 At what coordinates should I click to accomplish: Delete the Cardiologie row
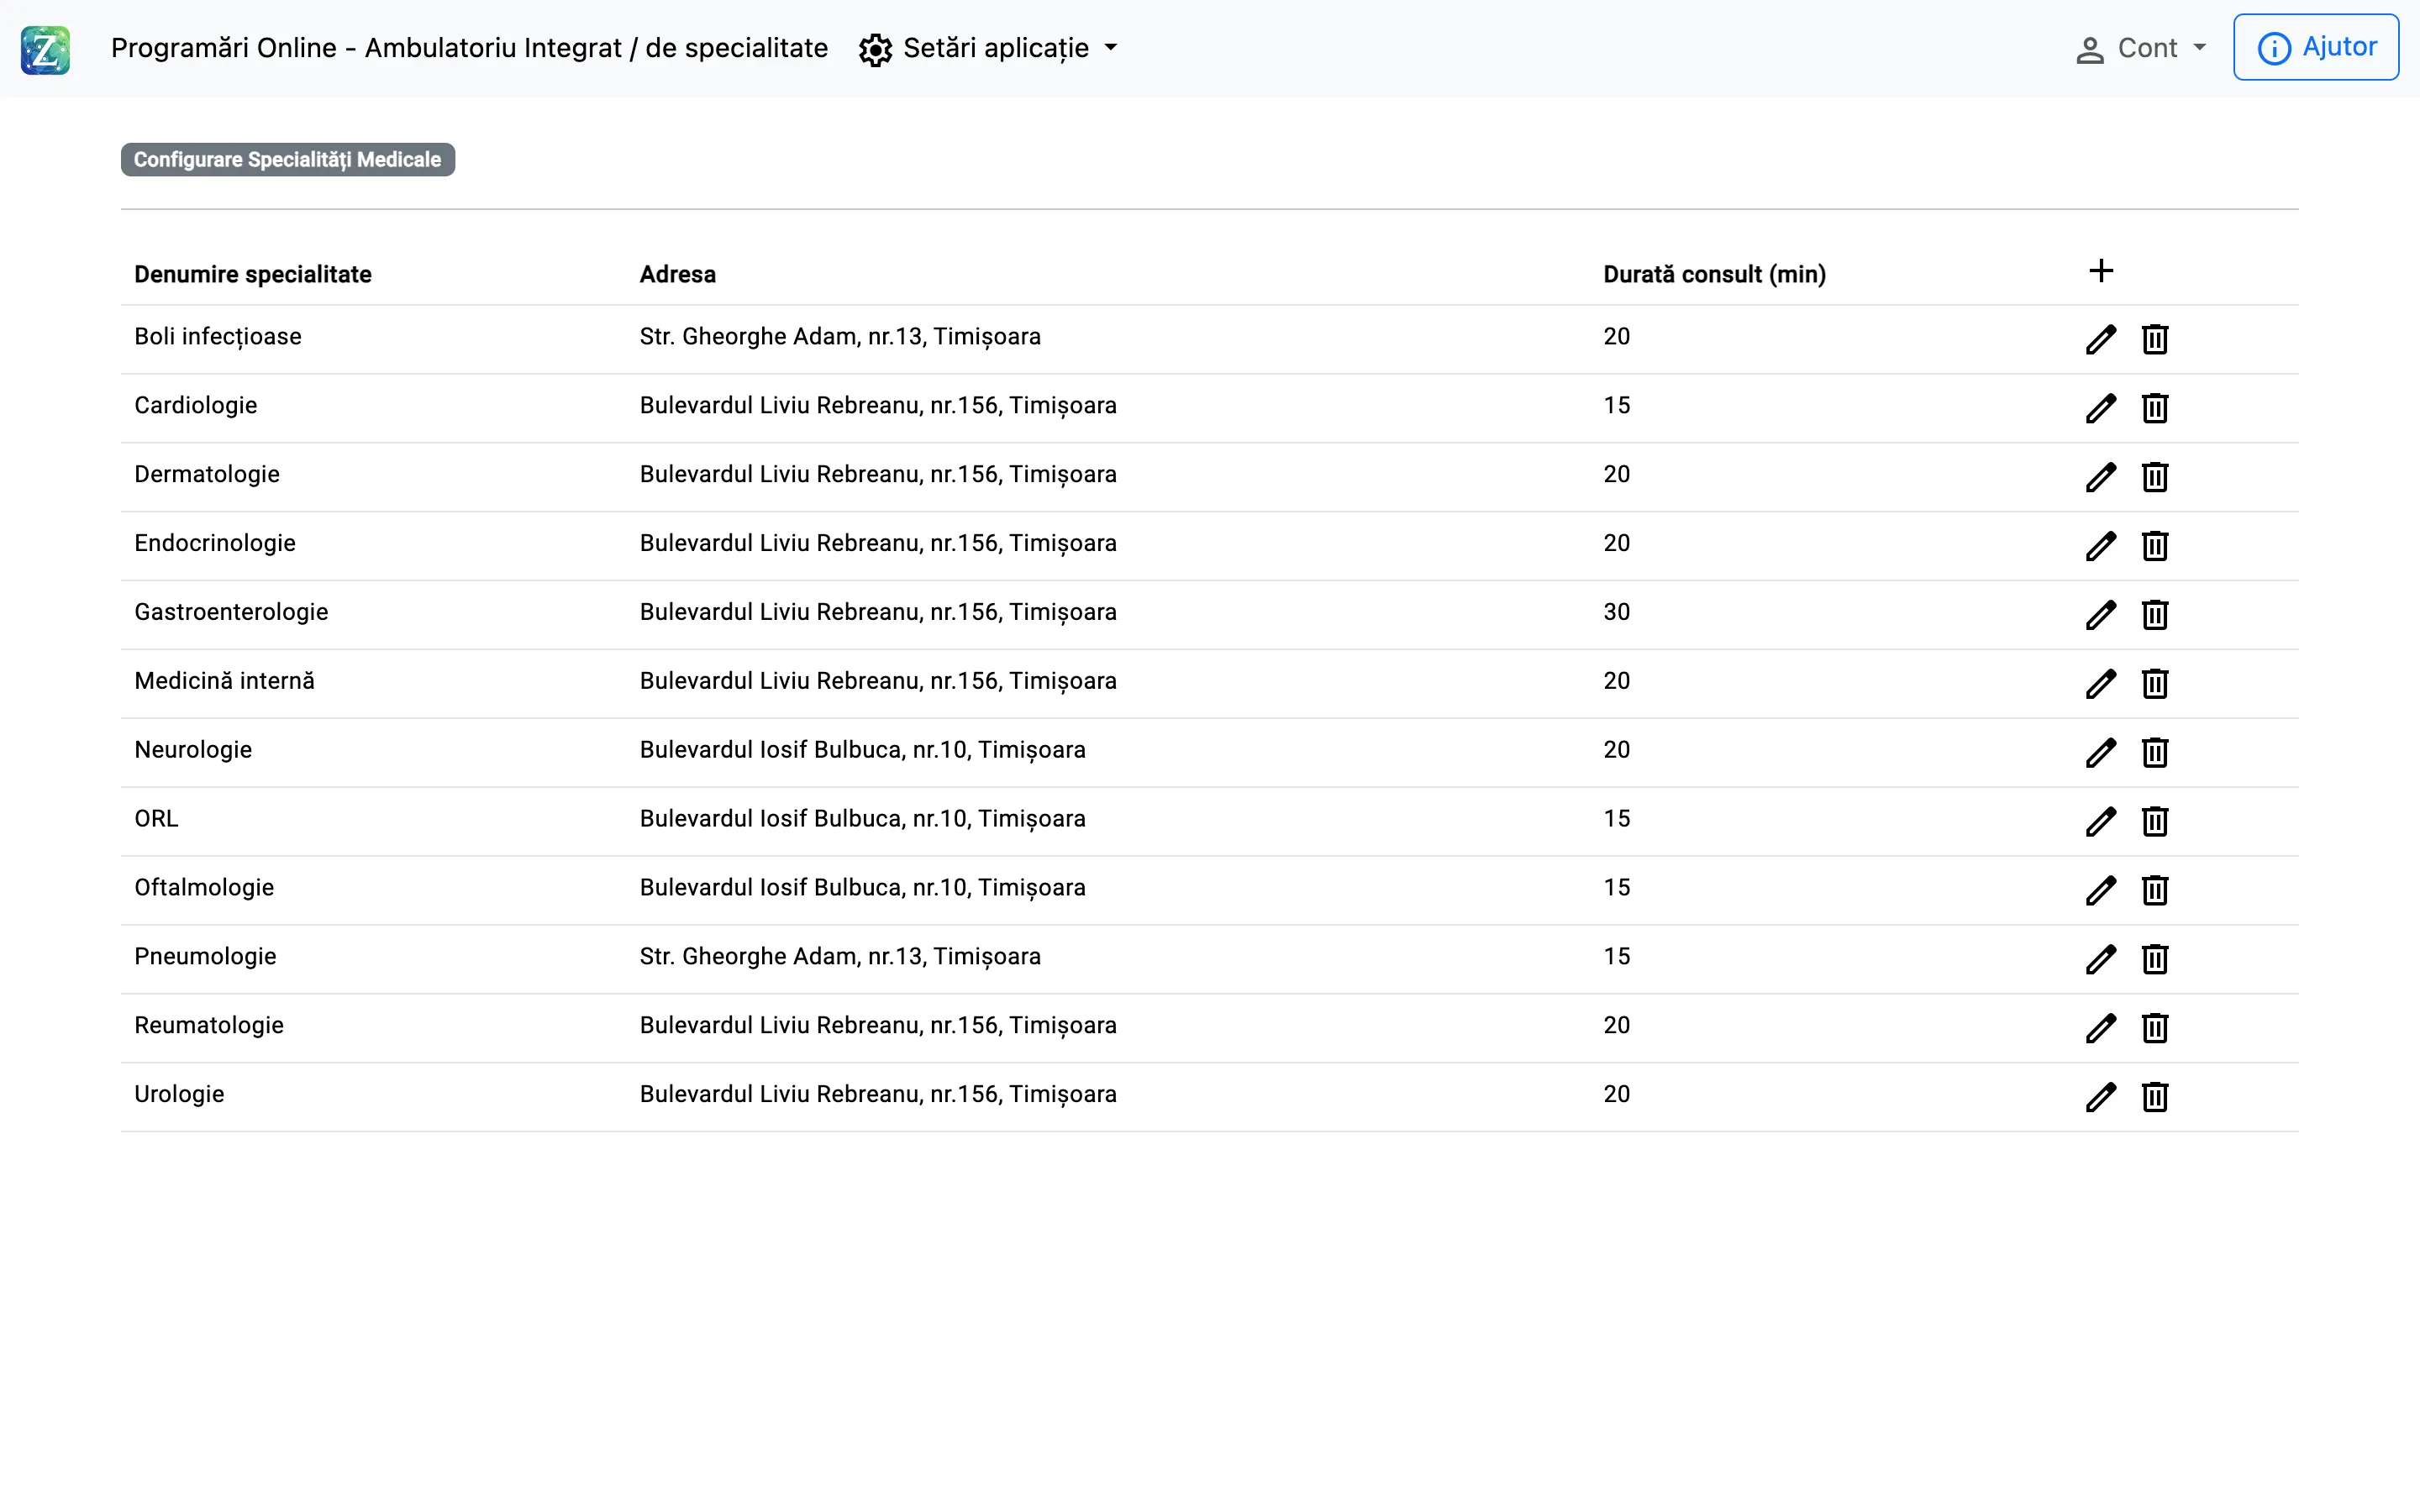[2155, 408]
